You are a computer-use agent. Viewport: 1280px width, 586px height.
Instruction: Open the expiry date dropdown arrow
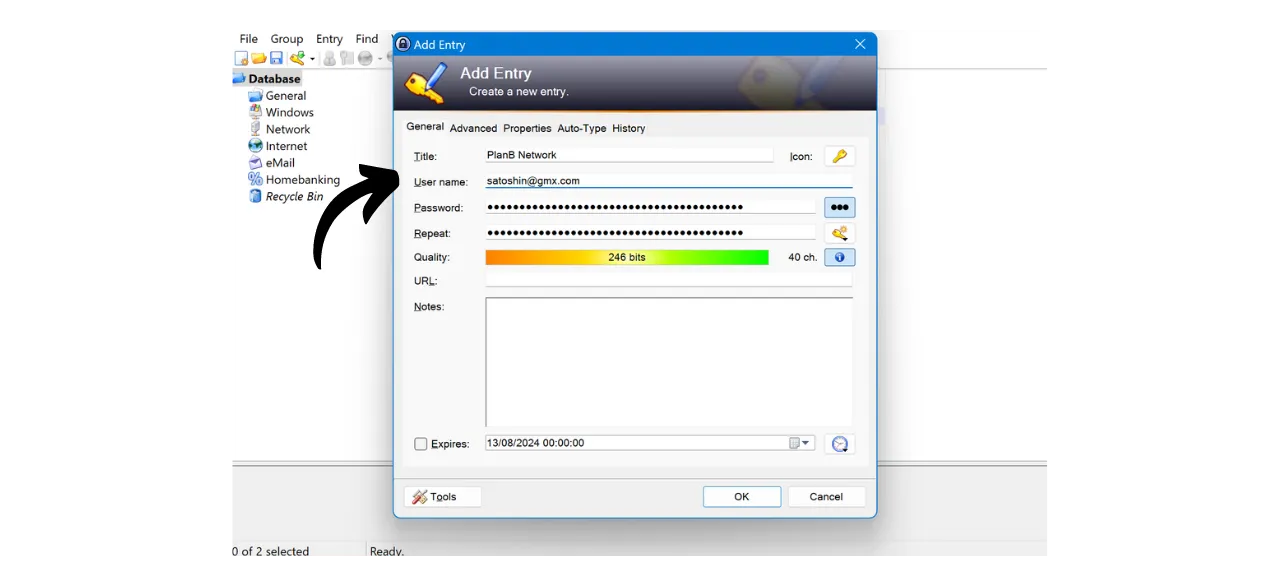[805, 442]
